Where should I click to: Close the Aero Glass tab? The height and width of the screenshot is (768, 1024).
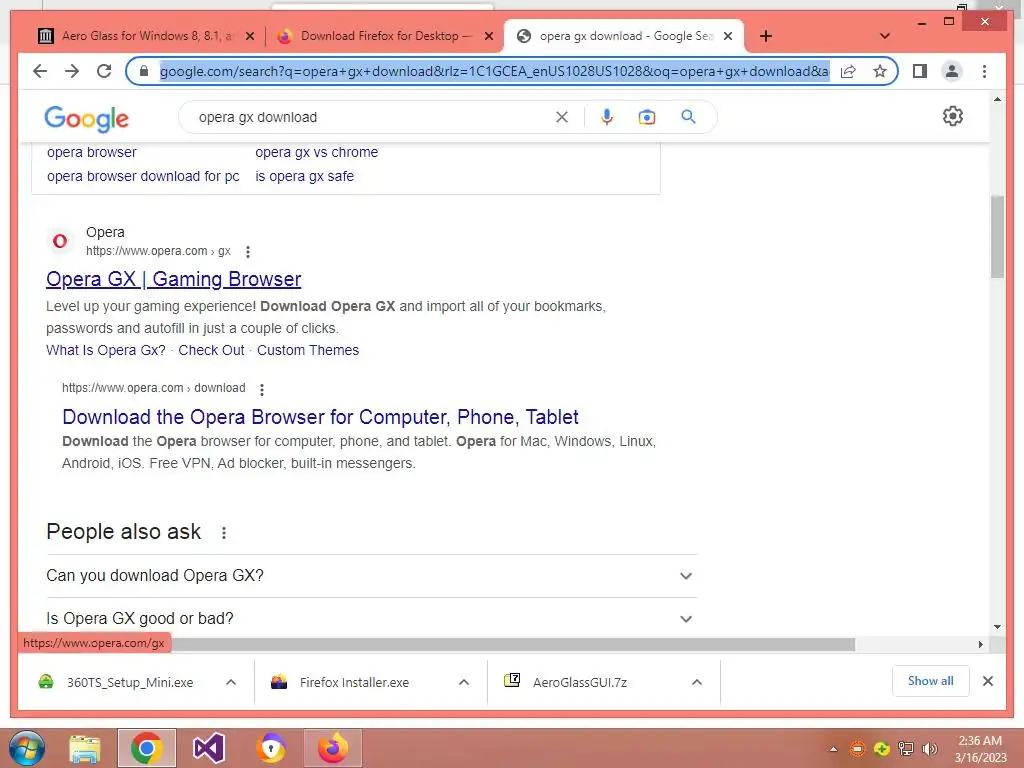249,36
